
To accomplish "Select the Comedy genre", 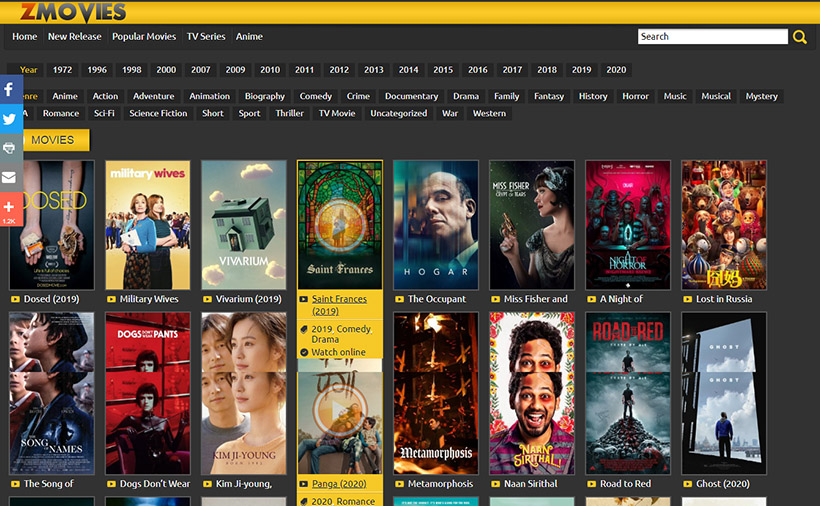I will [x=315, y=96].
